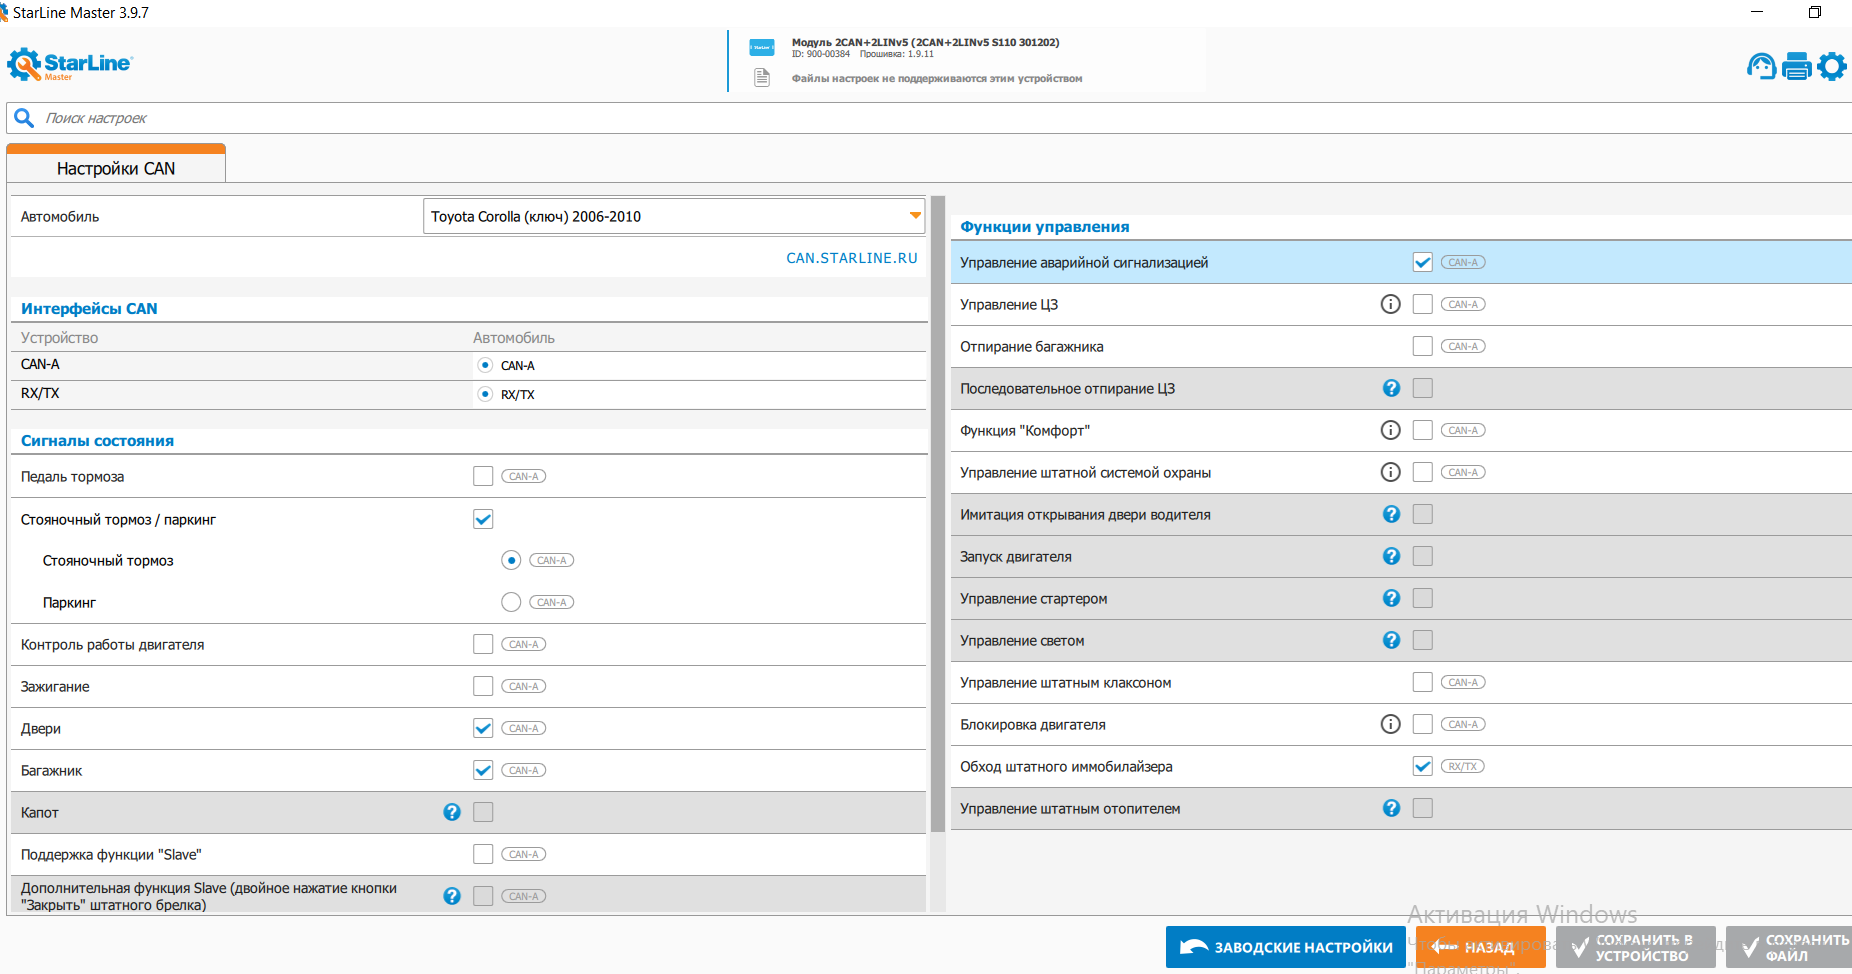Viewport: 1852px width, 974px height.
Task: Enable Поддержка функции "Slave" checkbox
Action: 483,854
